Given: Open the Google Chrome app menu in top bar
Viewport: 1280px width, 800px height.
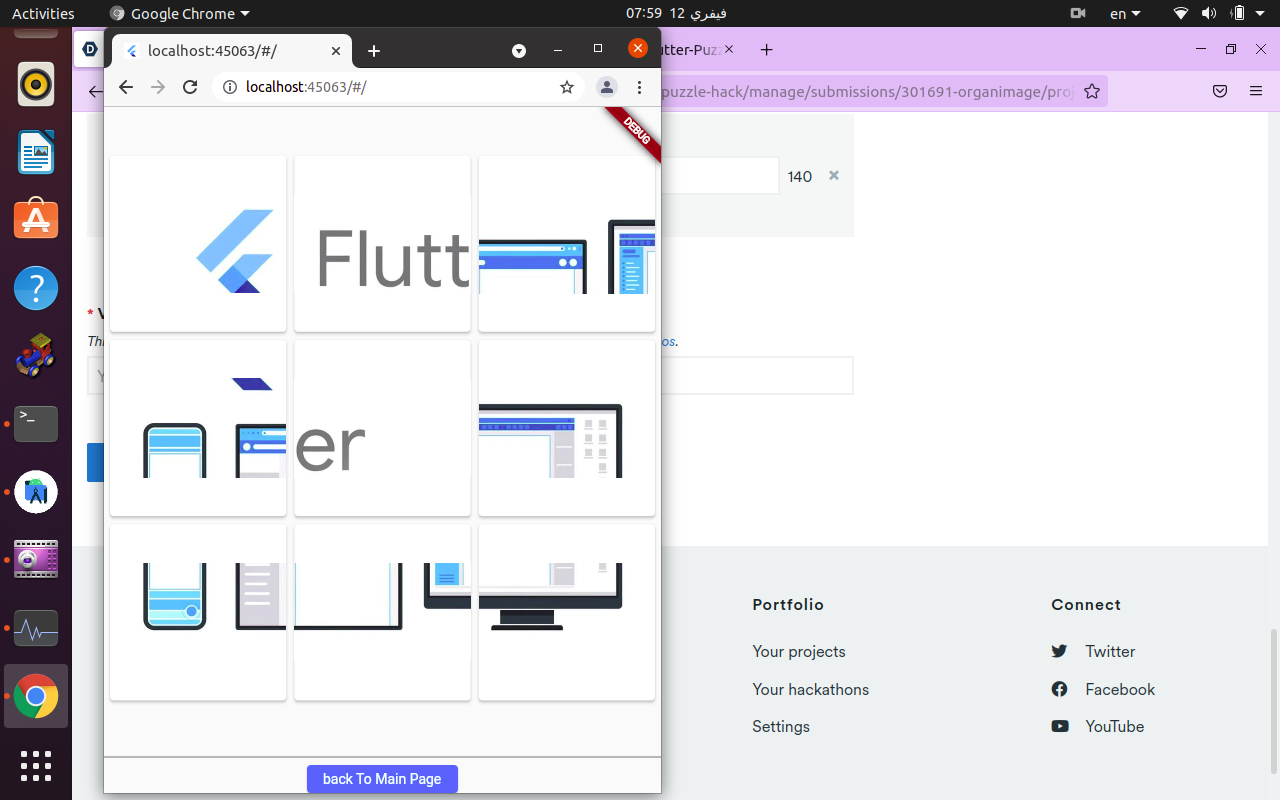Looking at the screenshot, I should pyautogui.click(x=180, y=13).
